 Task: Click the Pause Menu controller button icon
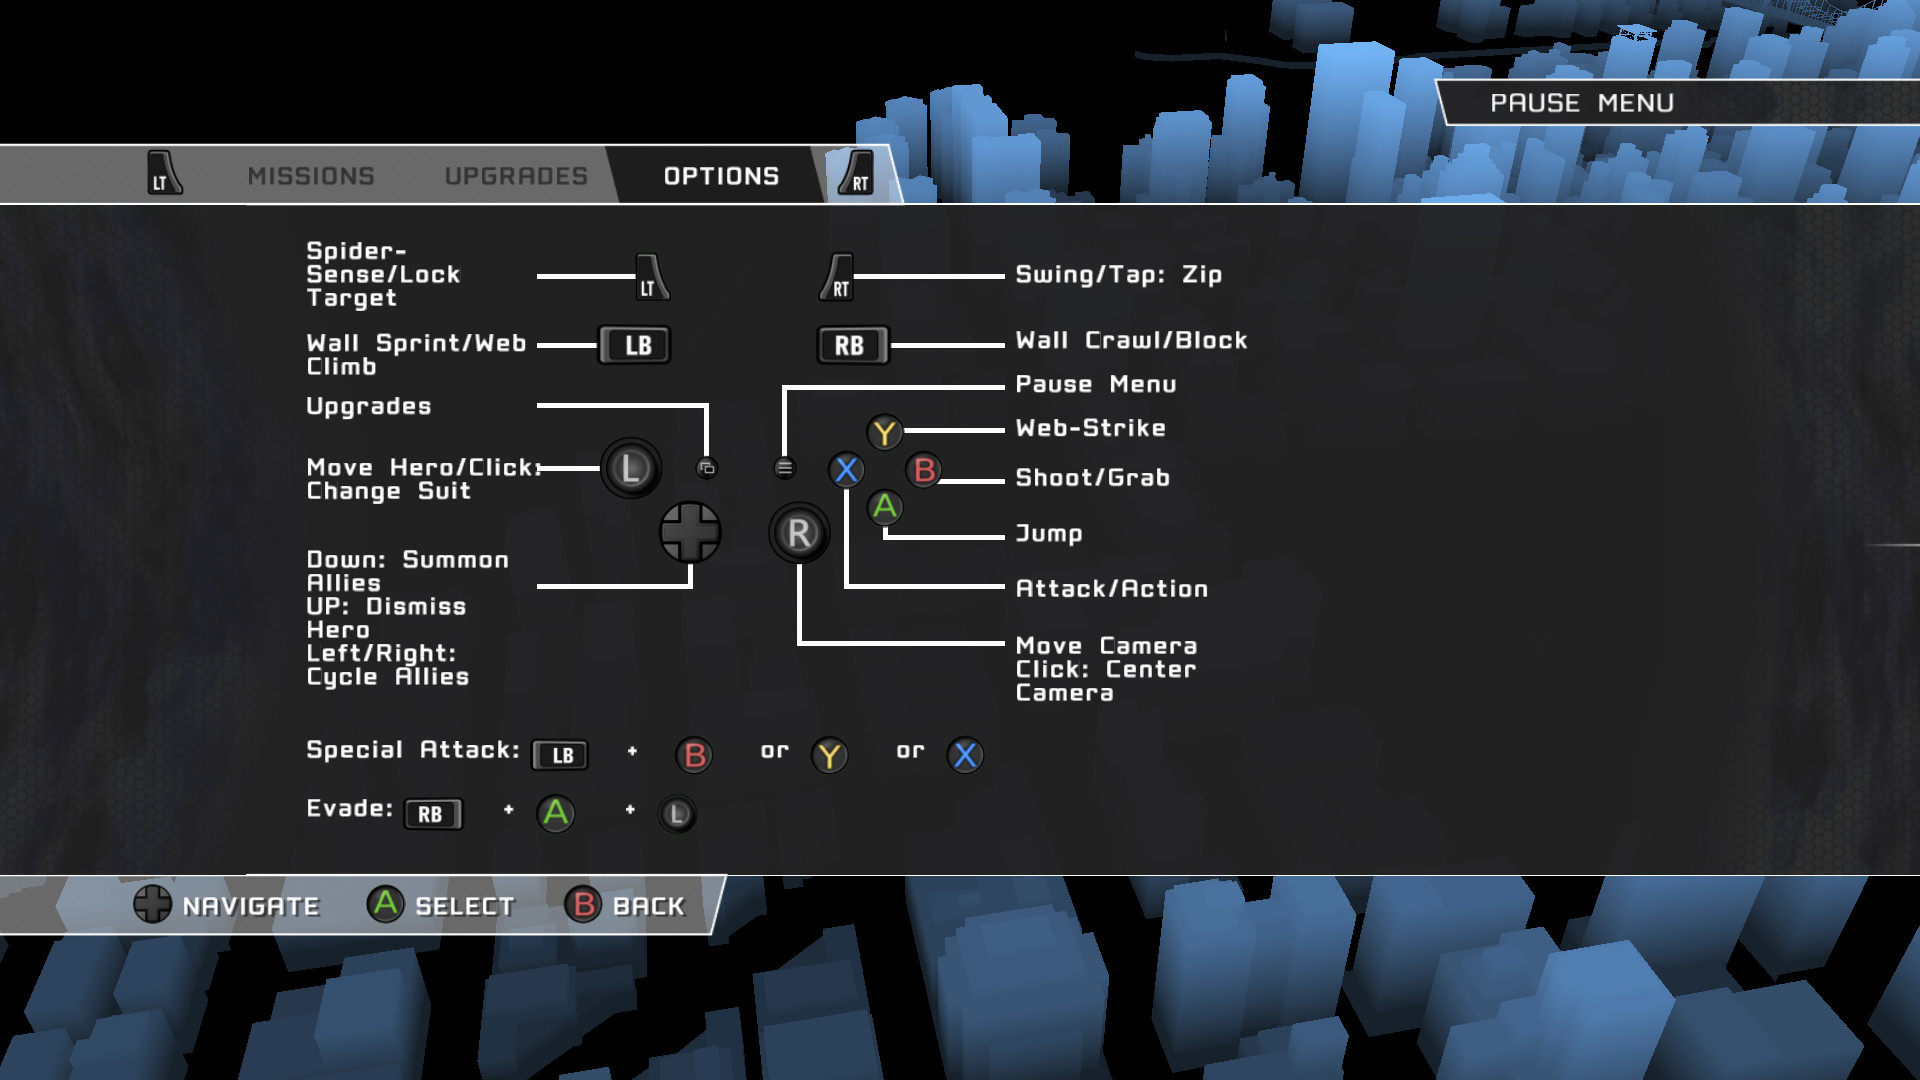click(784, 466)
